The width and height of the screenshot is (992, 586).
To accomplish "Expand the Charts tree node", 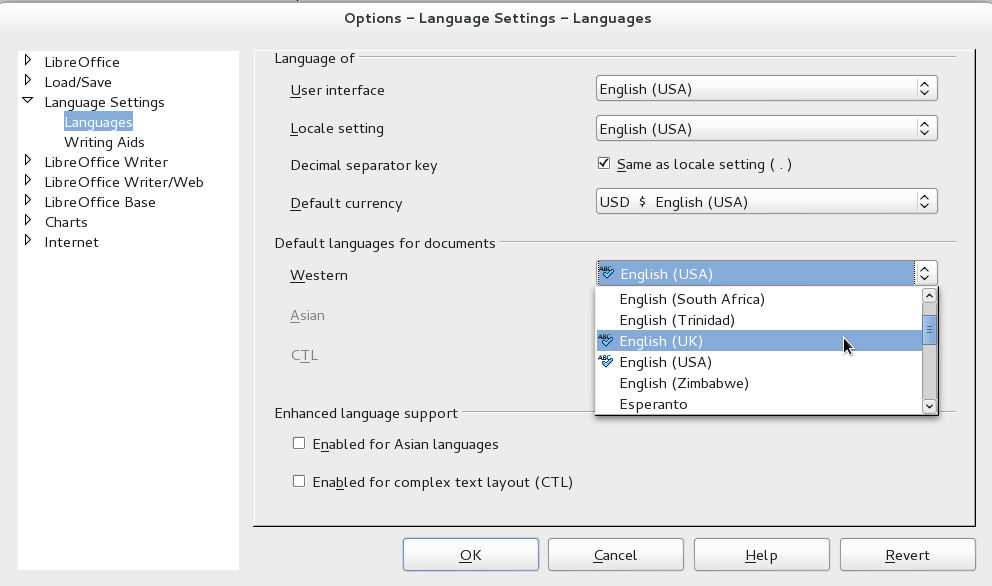I will coord(28,220).
